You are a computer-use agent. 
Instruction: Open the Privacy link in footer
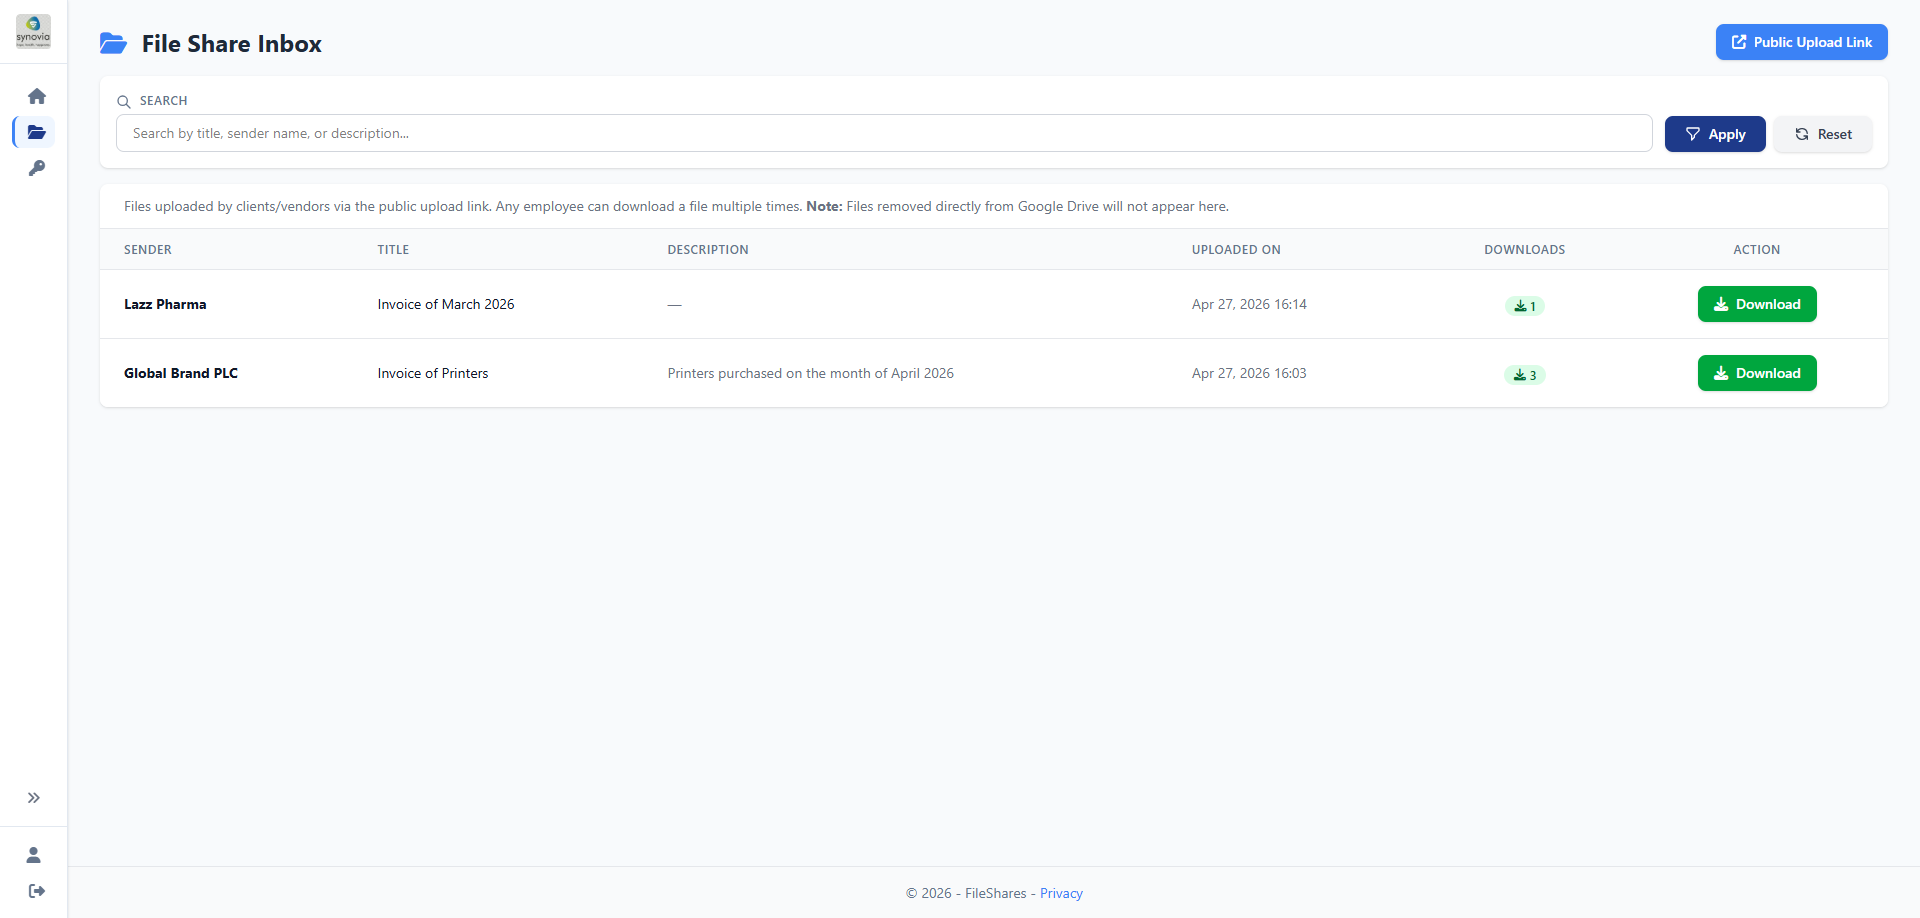[1061, 893]
